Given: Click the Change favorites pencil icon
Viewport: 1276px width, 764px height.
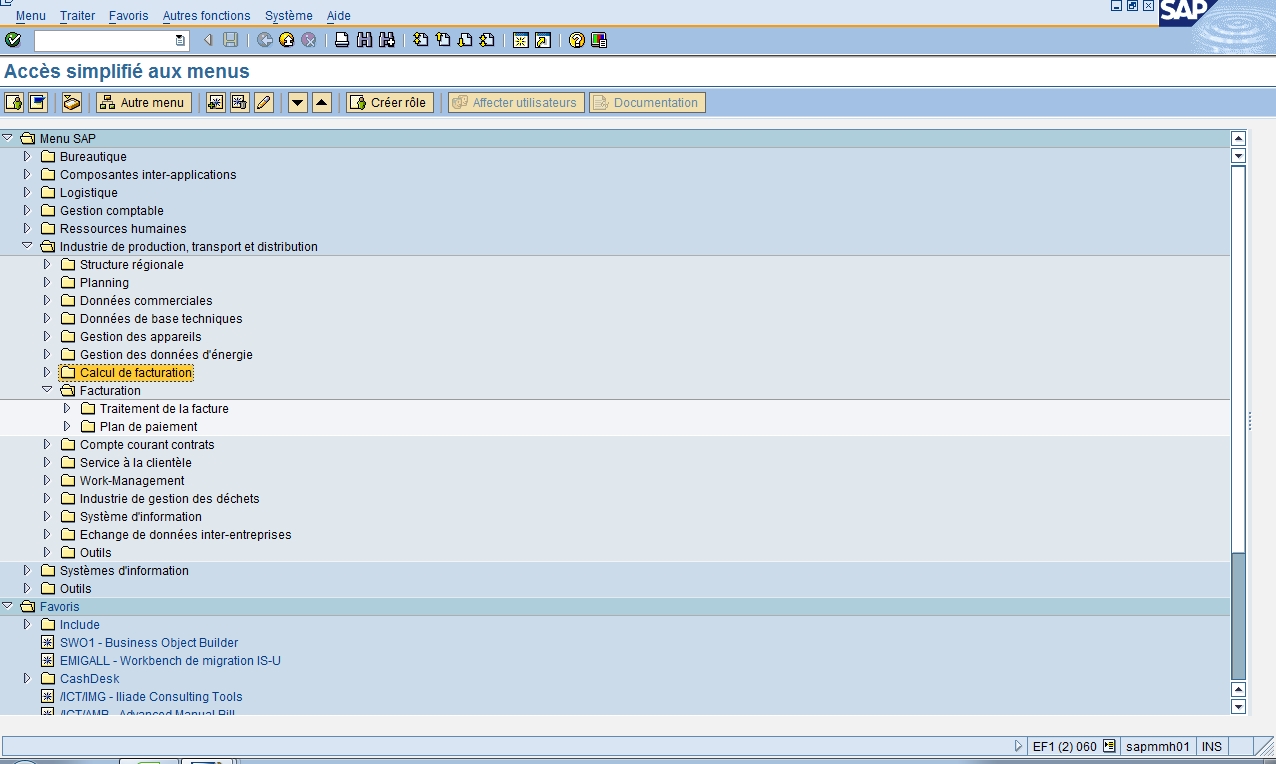Looking at the screenshot, I should tap(263, 102).
